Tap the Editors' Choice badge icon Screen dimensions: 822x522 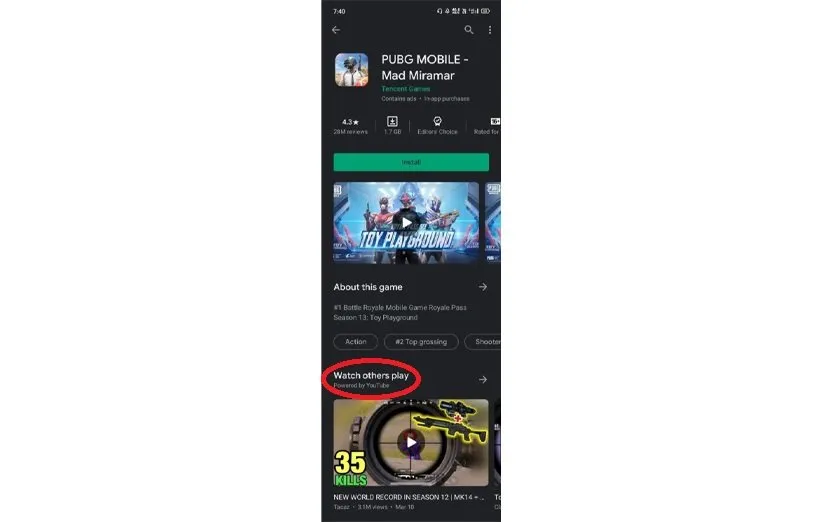tap(437, 121)
